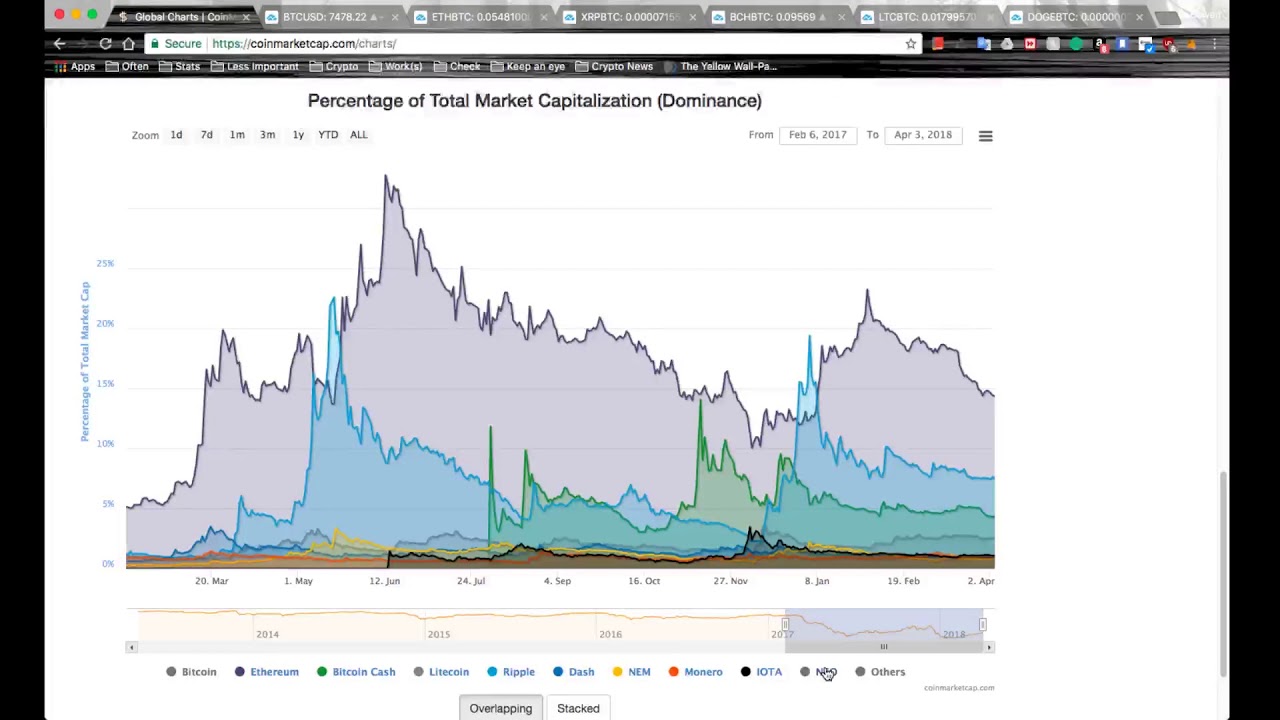Click the browser back arrow

[59, 44]
